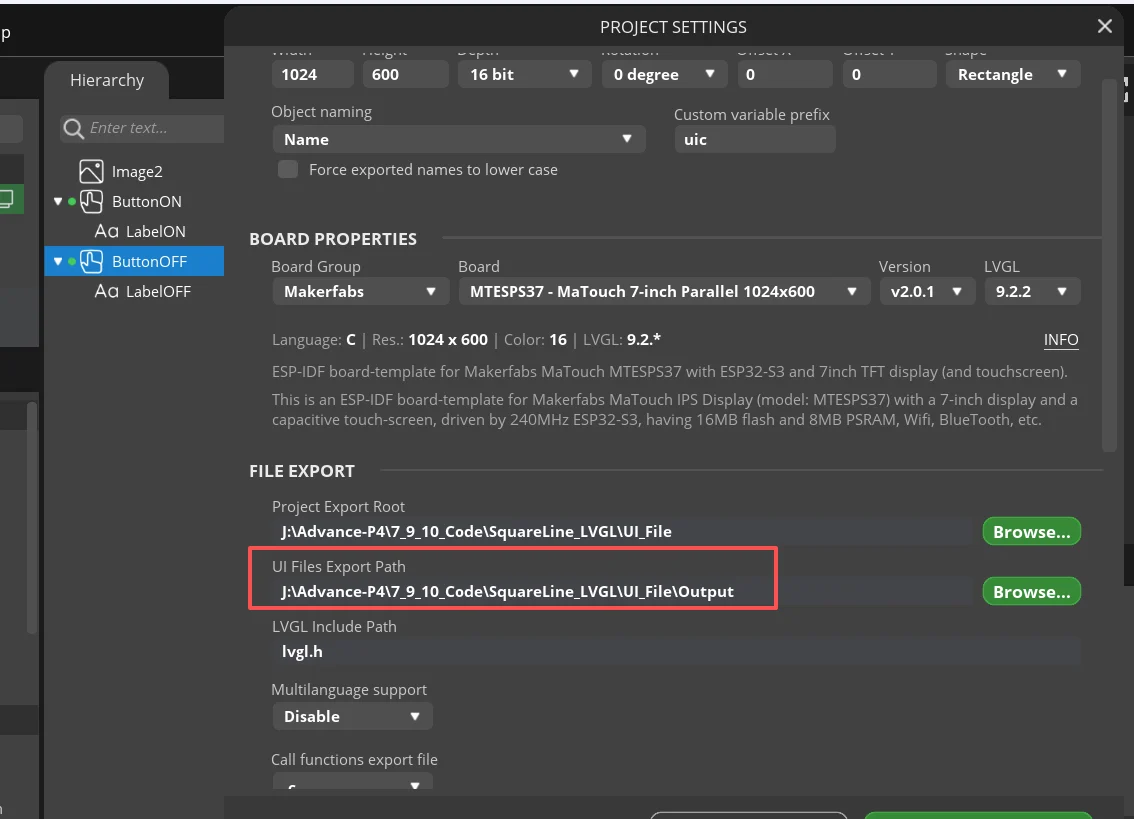The width and height of the screenshot is (1134, 819).
Task: Close the Project Settings dialog
Action: pos(1104,27)
